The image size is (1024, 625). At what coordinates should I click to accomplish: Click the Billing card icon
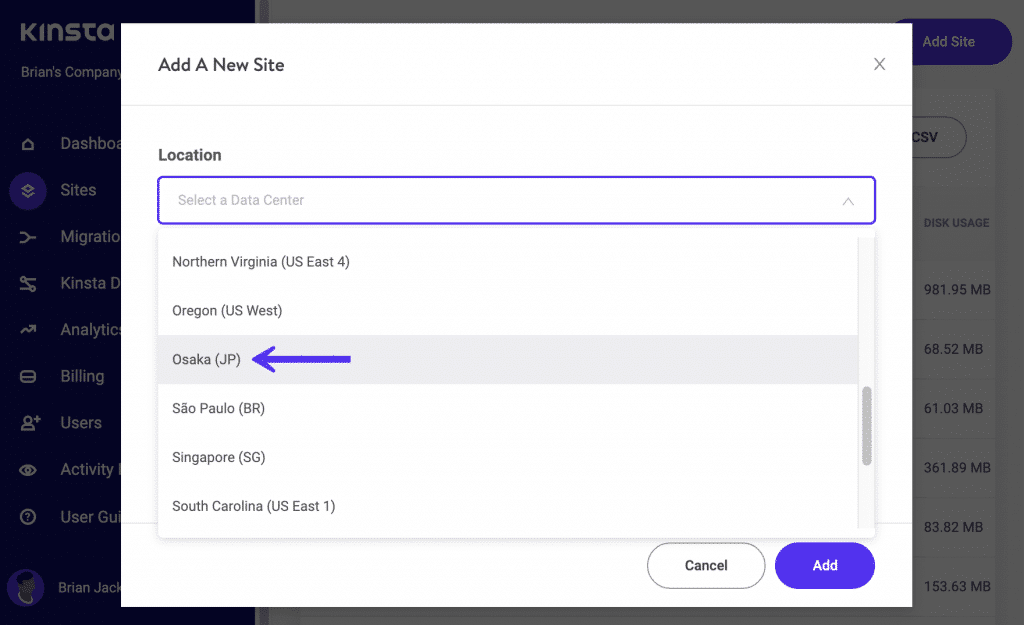tap(28, 377)
